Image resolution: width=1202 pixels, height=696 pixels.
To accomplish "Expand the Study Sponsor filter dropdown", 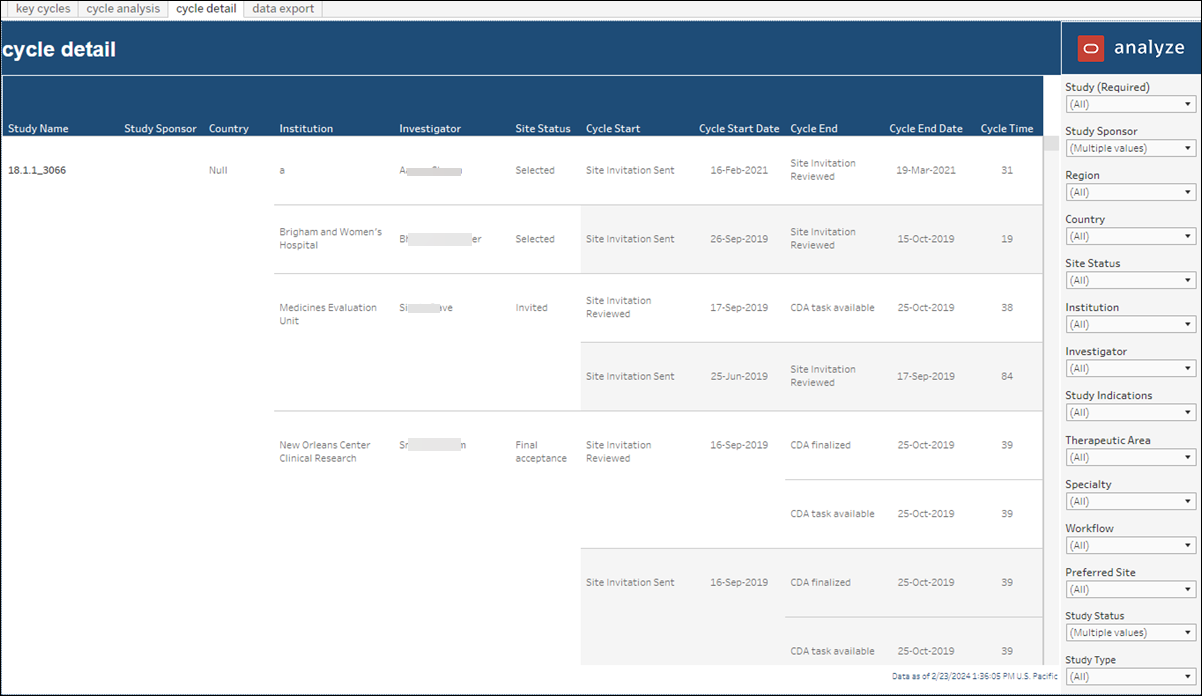I will click(x=1130, y=148).
